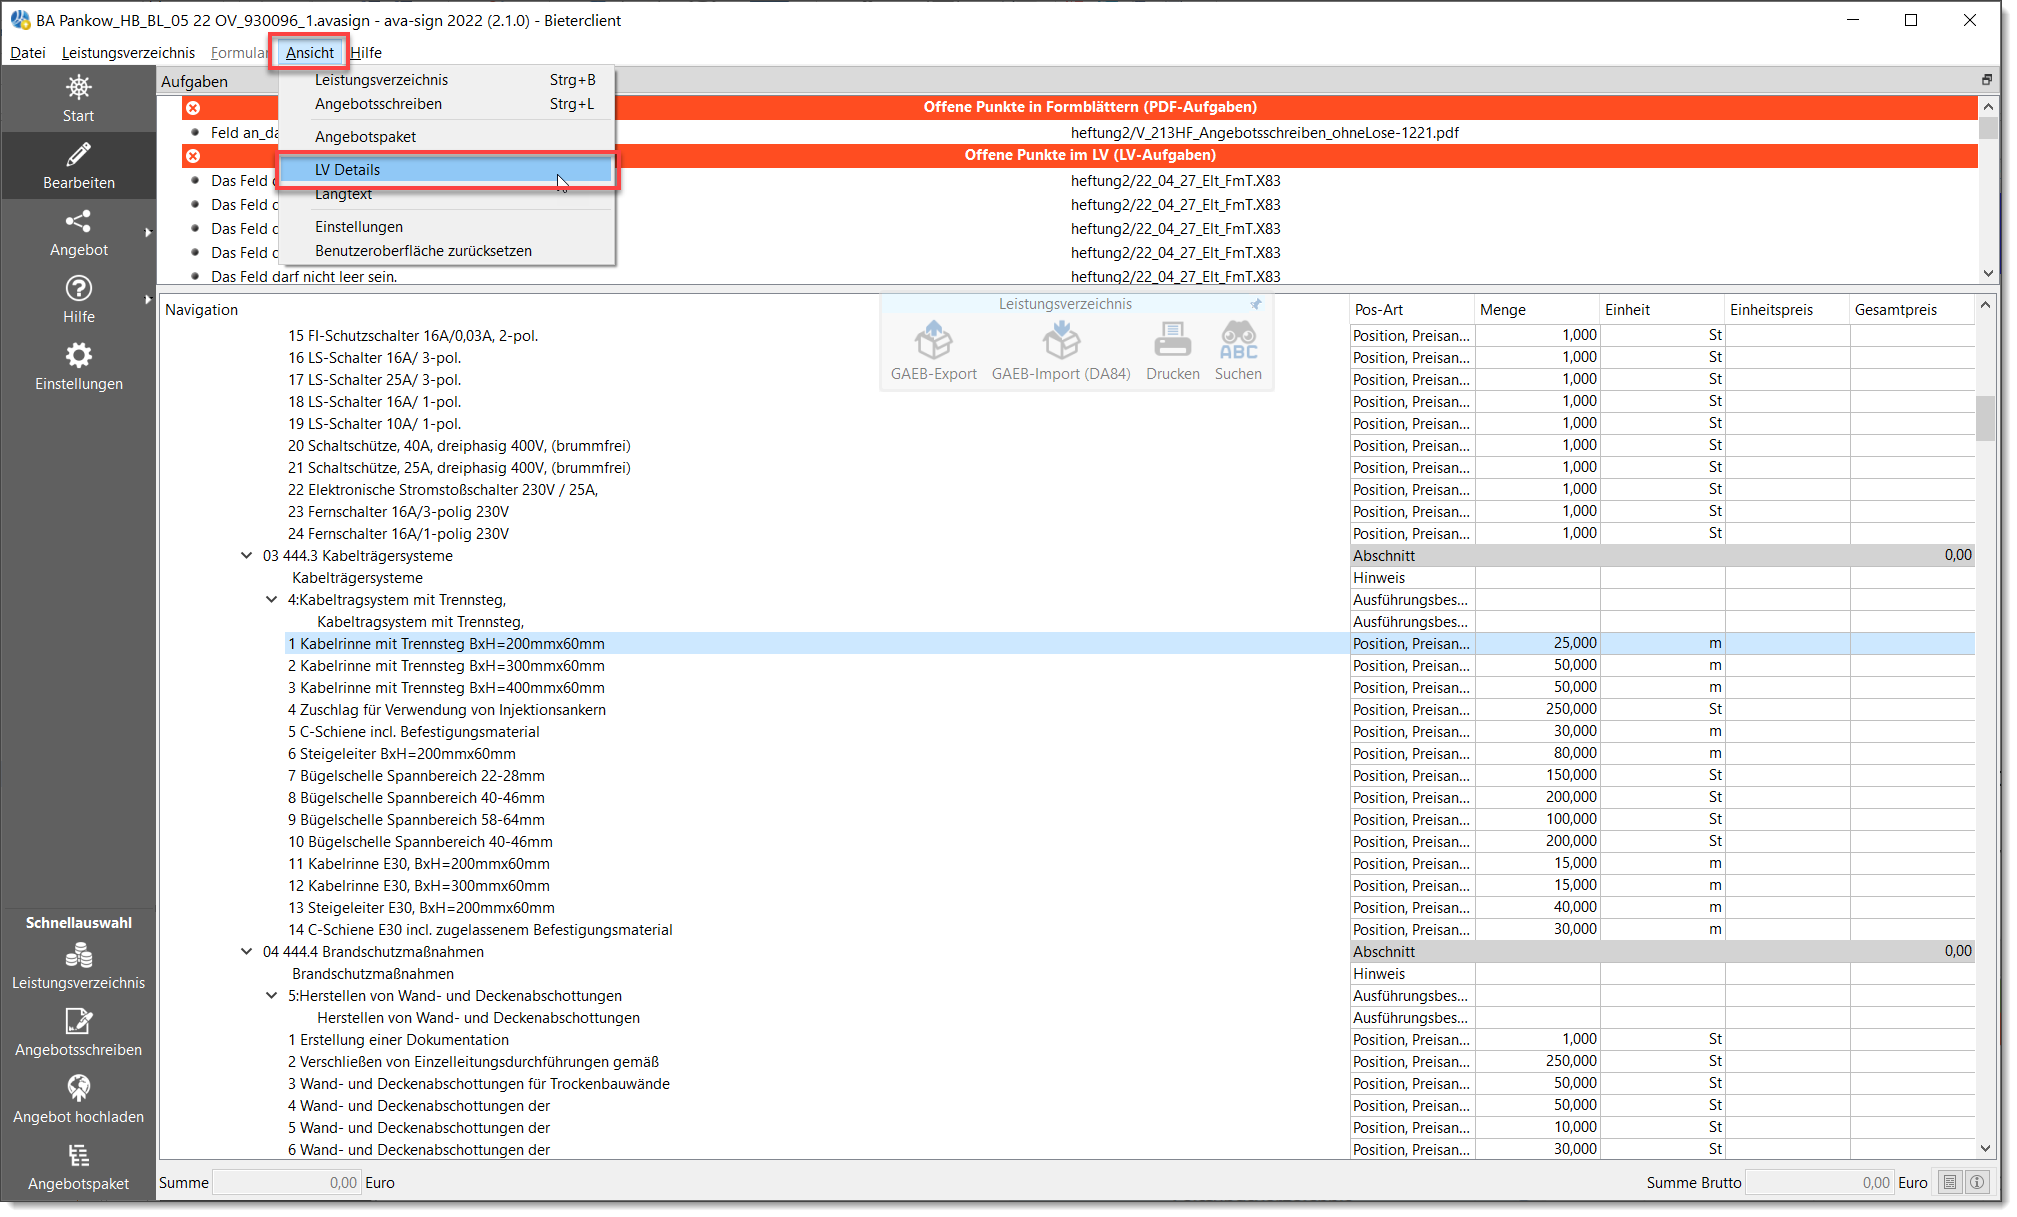Open Hilfe question mark in sidebar

click(x=78, y=288)
